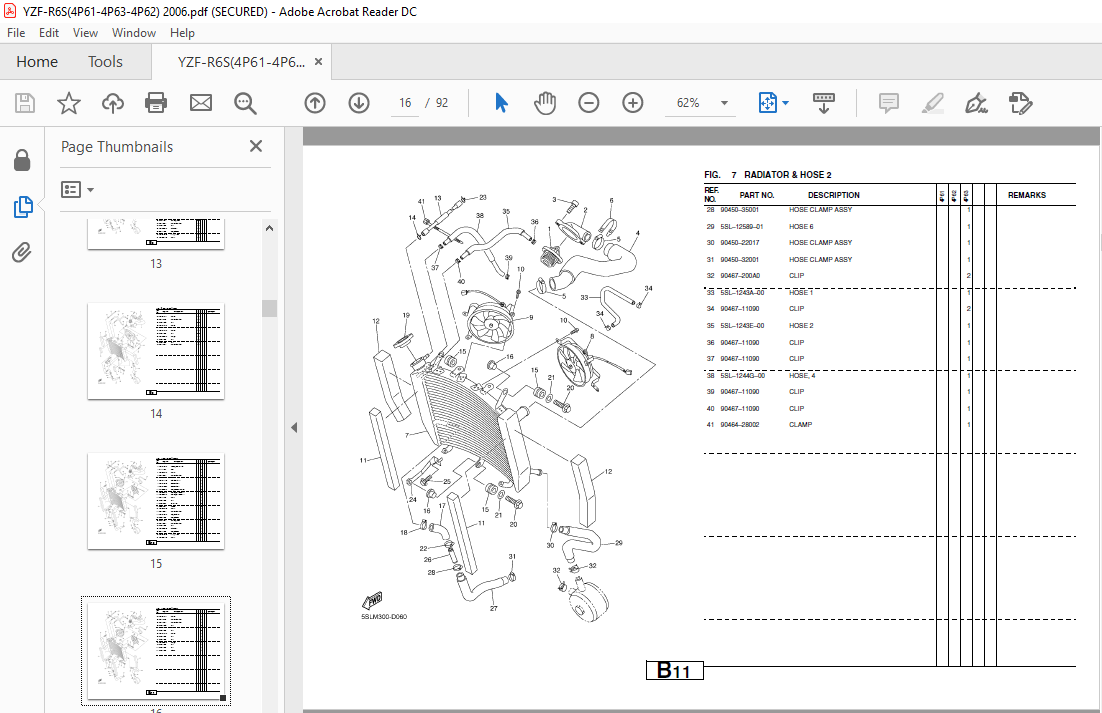Bookmark the document with star icon
Viewport: 1102px width, 713px height.
point(69,103)
